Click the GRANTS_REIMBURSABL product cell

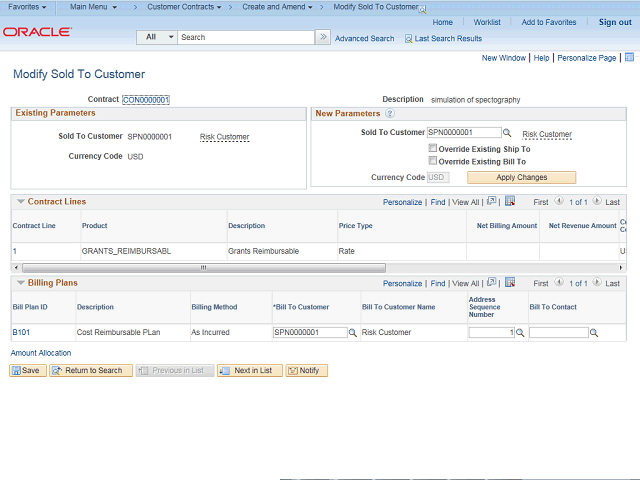(127, 251)
